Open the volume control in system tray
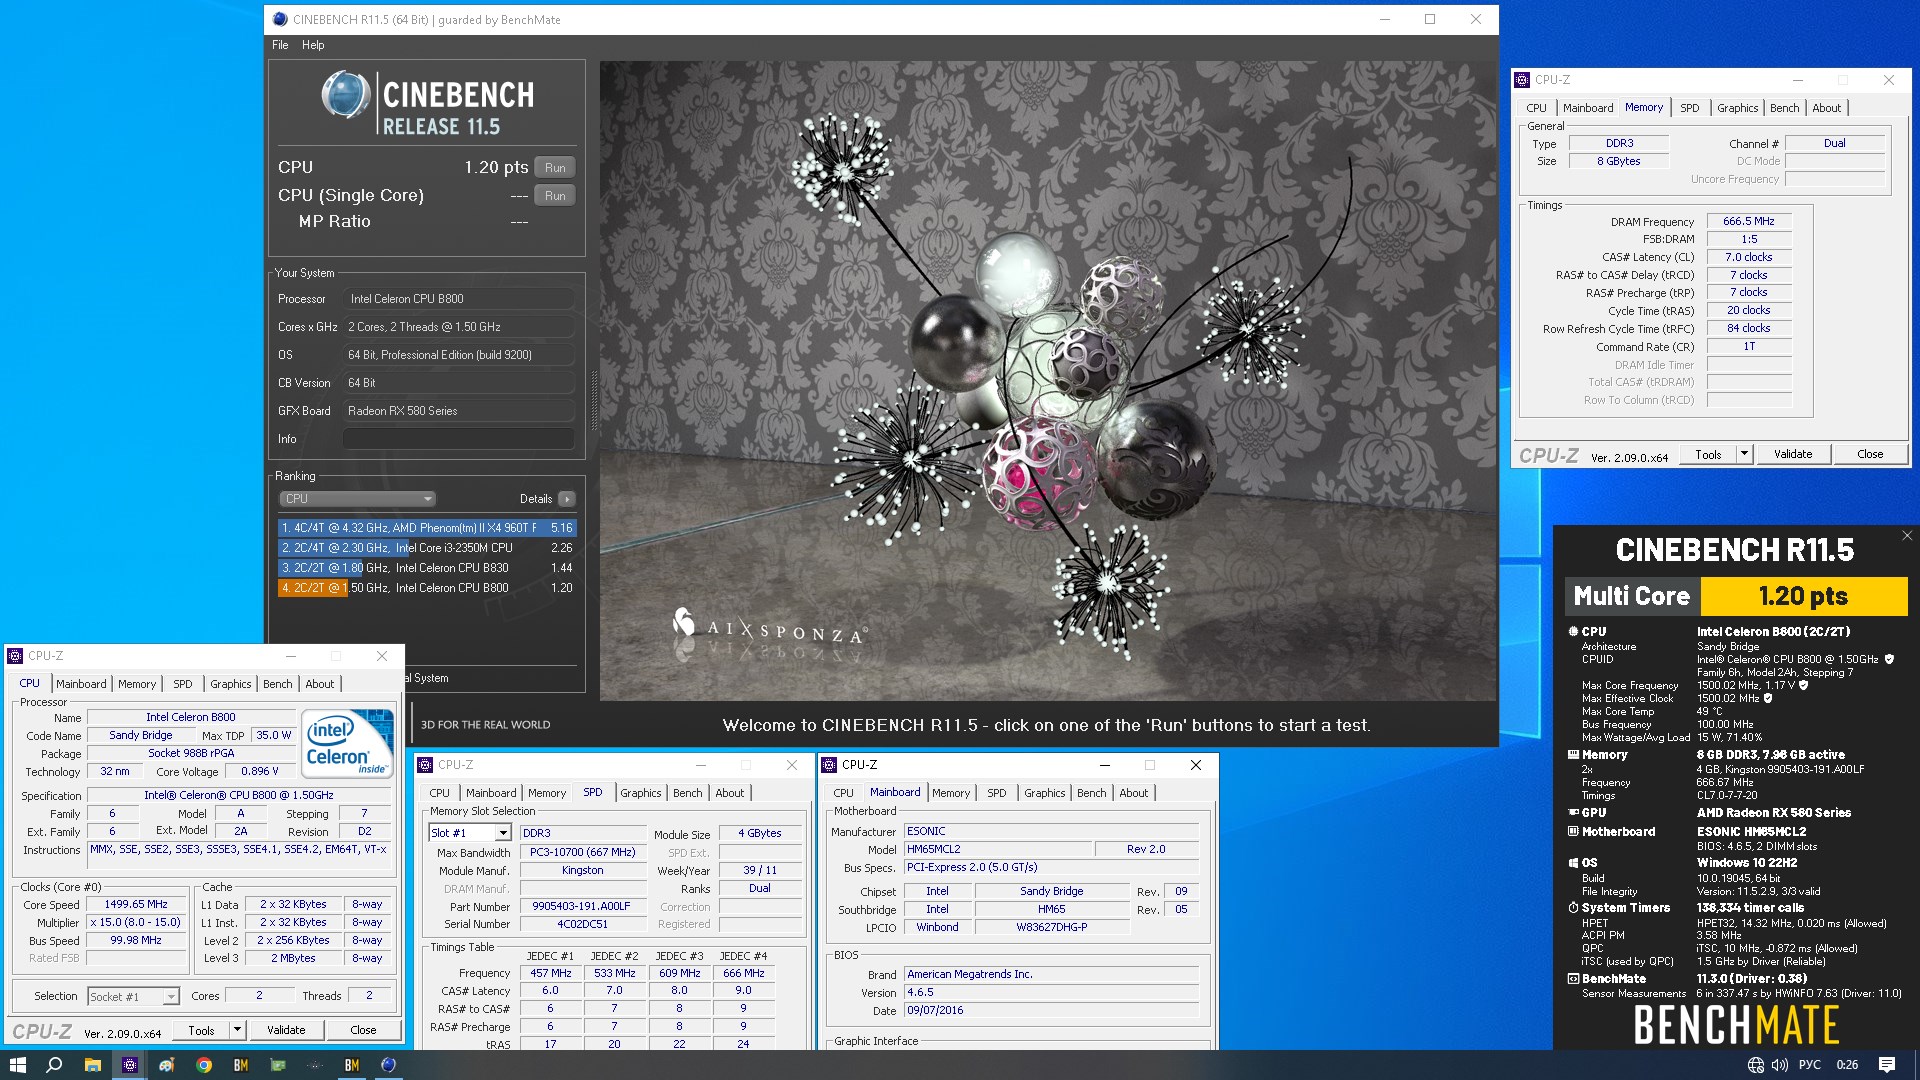1920x1080 pixels. (1779, 1065)
